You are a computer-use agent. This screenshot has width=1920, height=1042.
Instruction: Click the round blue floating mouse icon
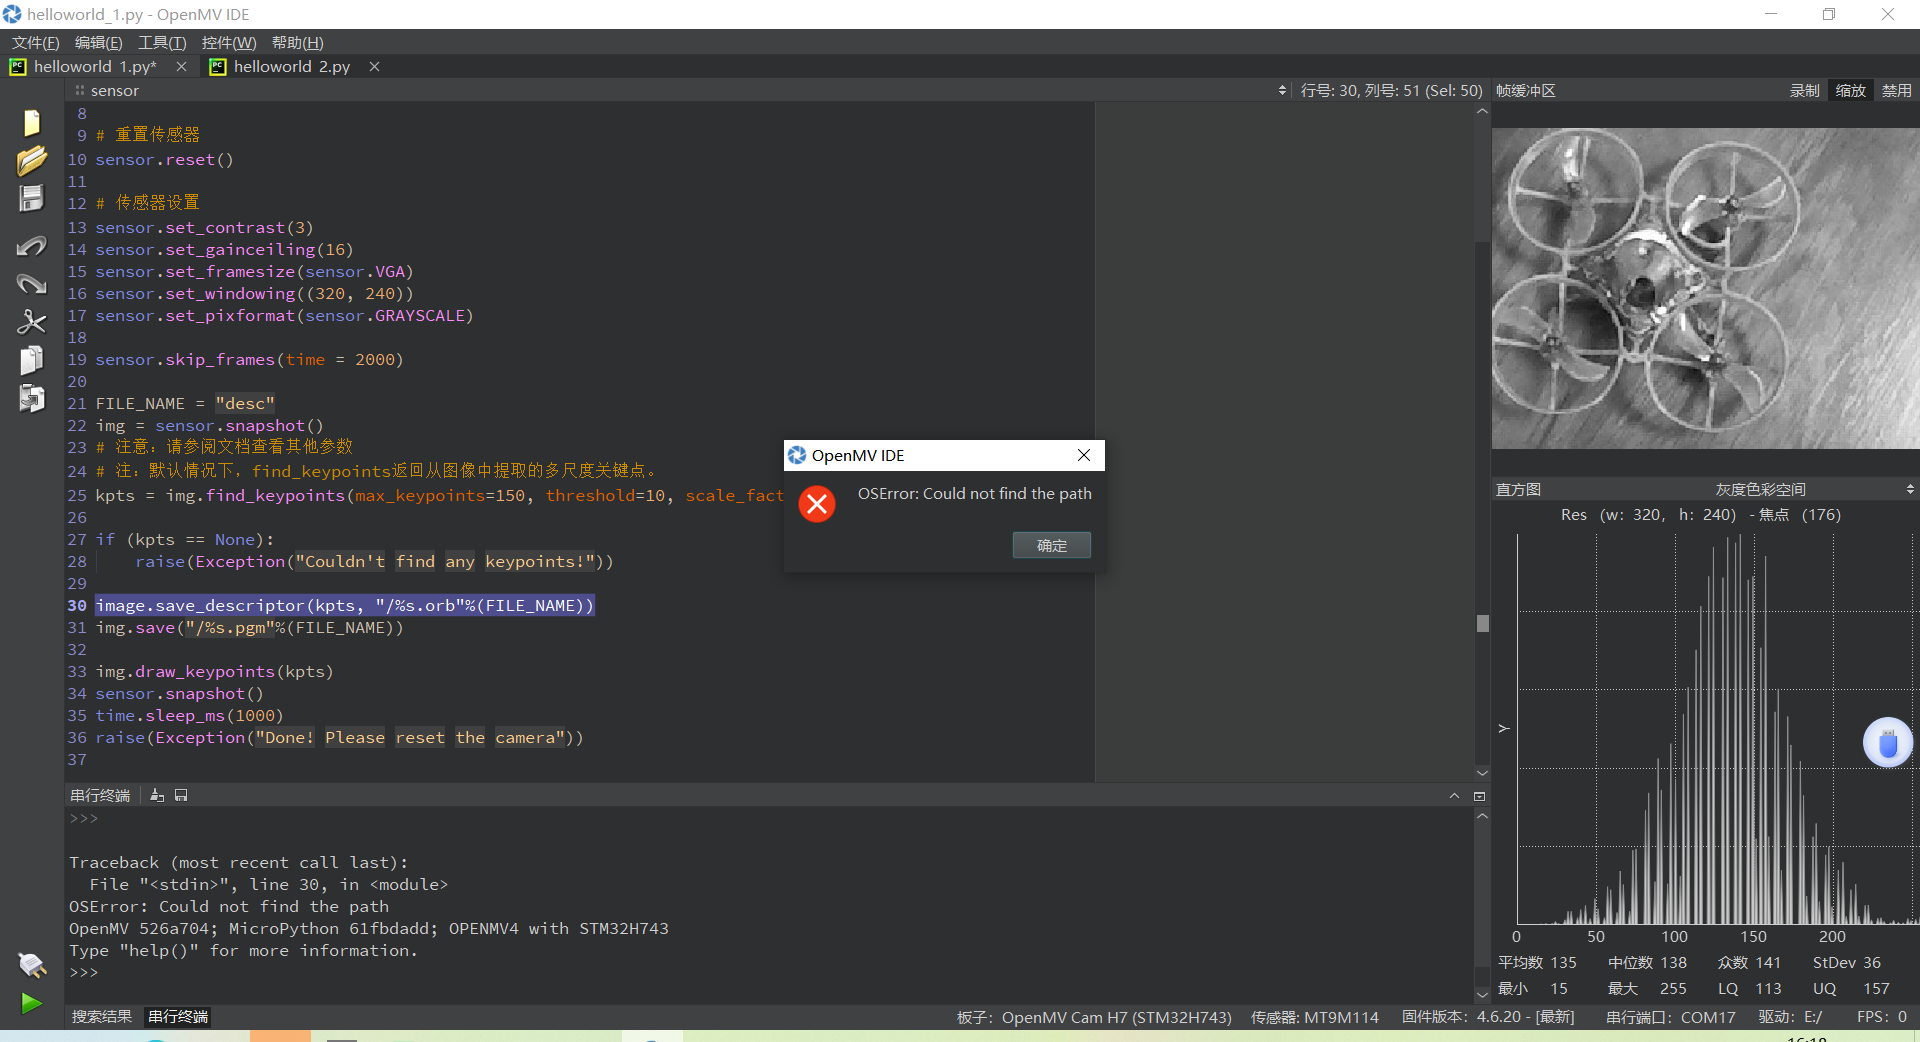point(1887,743)
